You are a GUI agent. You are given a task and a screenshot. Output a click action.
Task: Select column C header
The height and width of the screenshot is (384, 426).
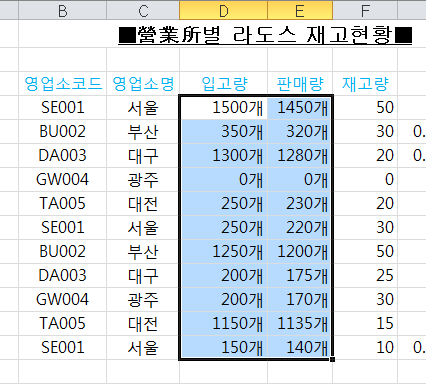(x=143, y=10)
